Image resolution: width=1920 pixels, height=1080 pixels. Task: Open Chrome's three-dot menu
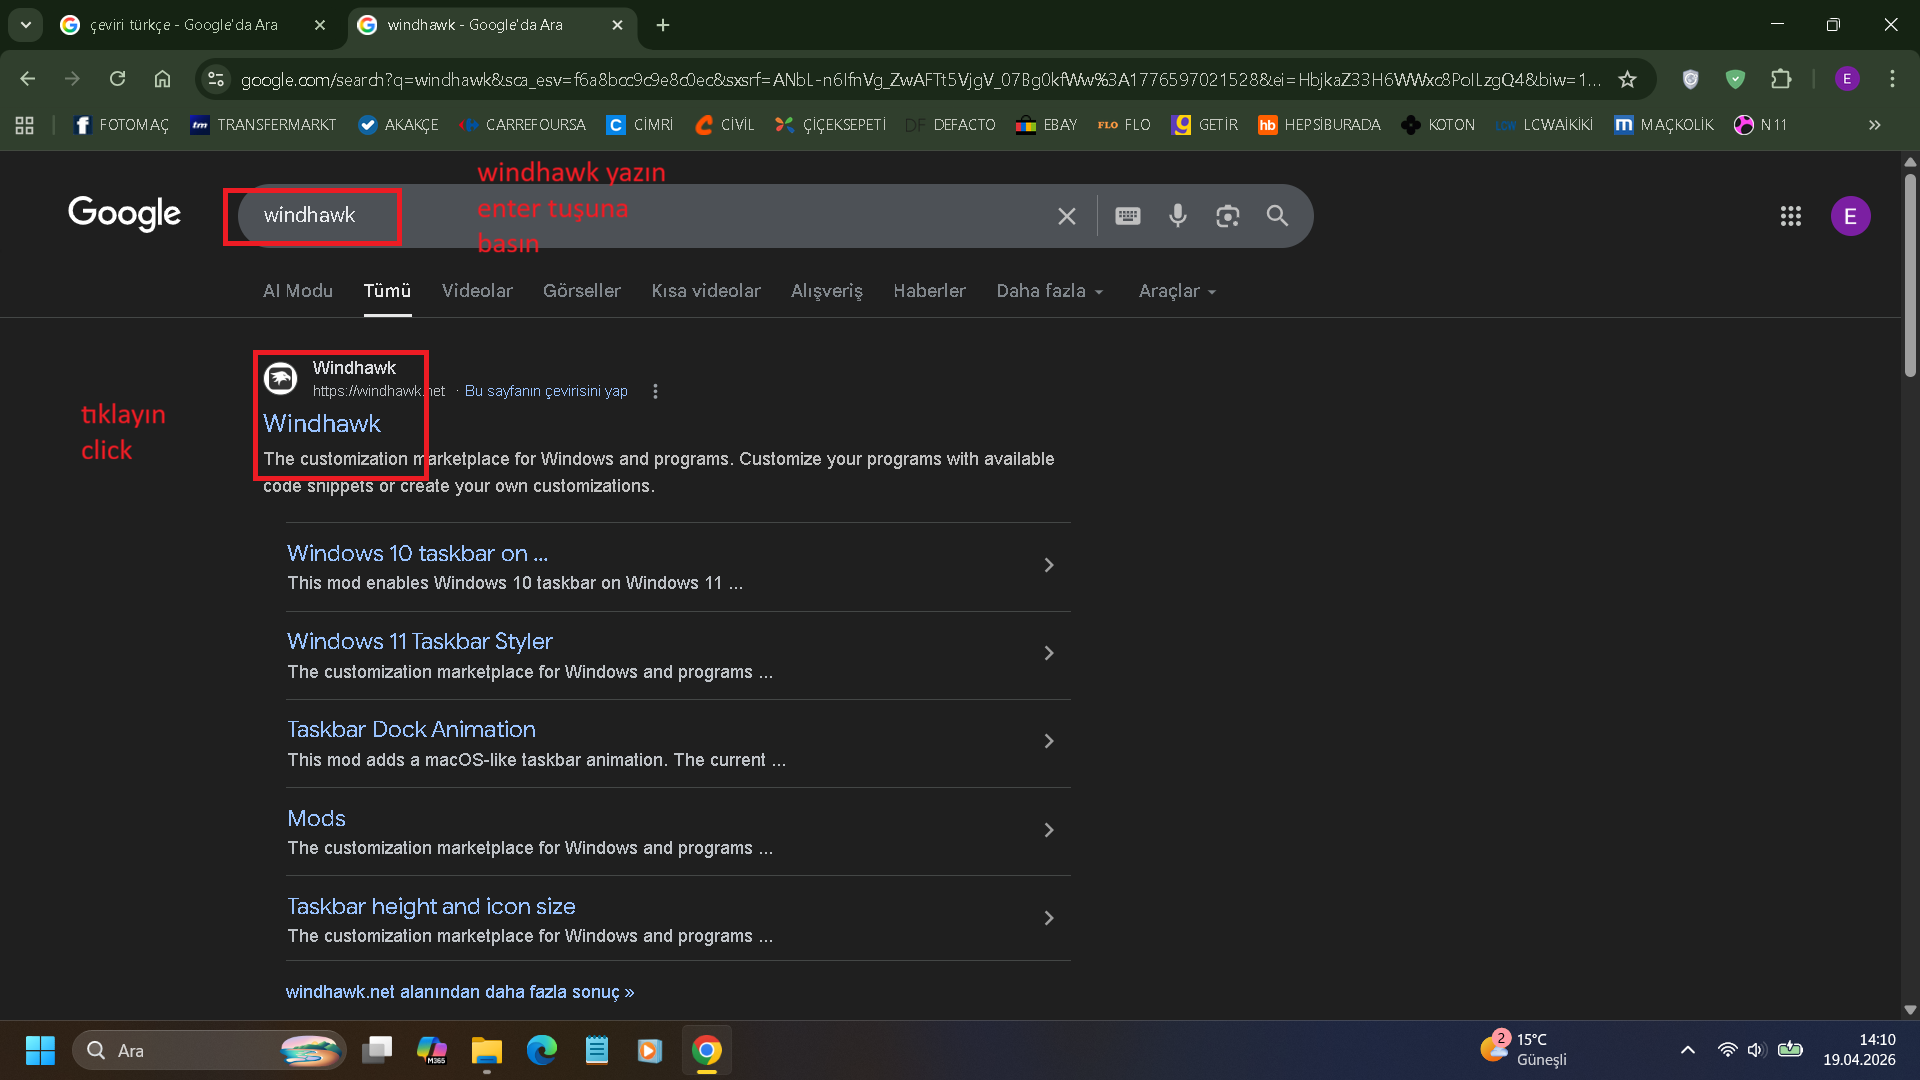click(x=1892, y=79)
